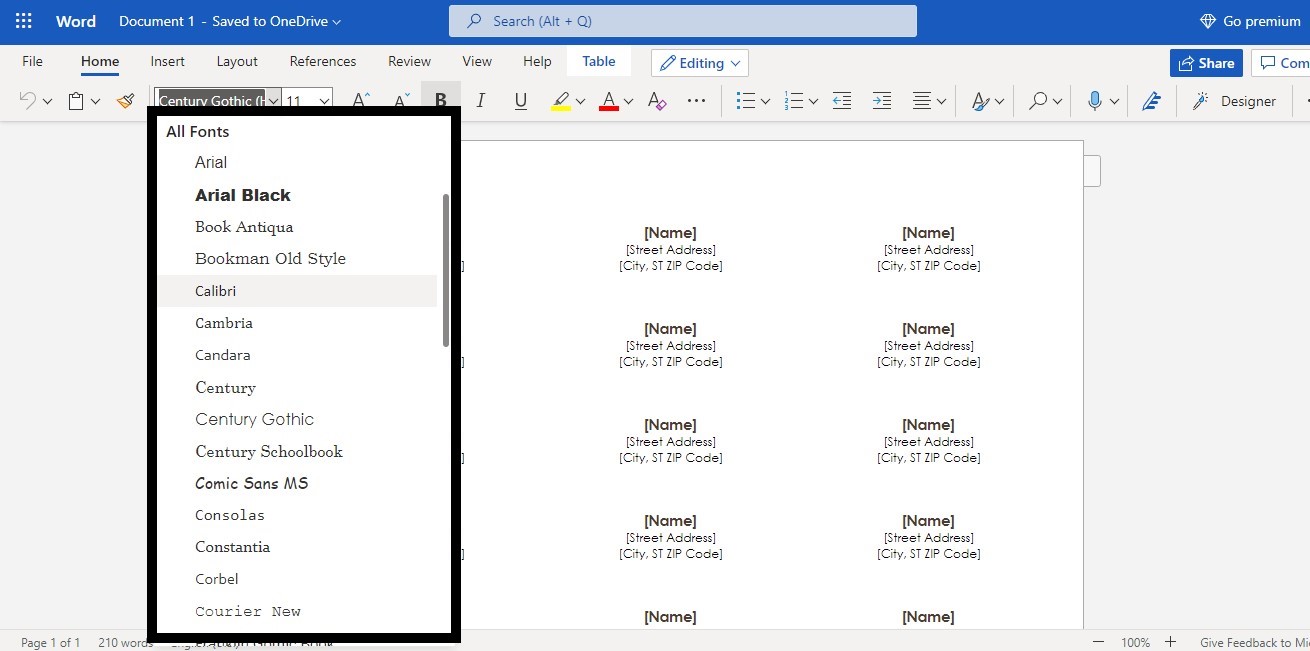The image size is (1310, 651).
Task: Expand the document title saved-location chevron
Action: [336, 22]
